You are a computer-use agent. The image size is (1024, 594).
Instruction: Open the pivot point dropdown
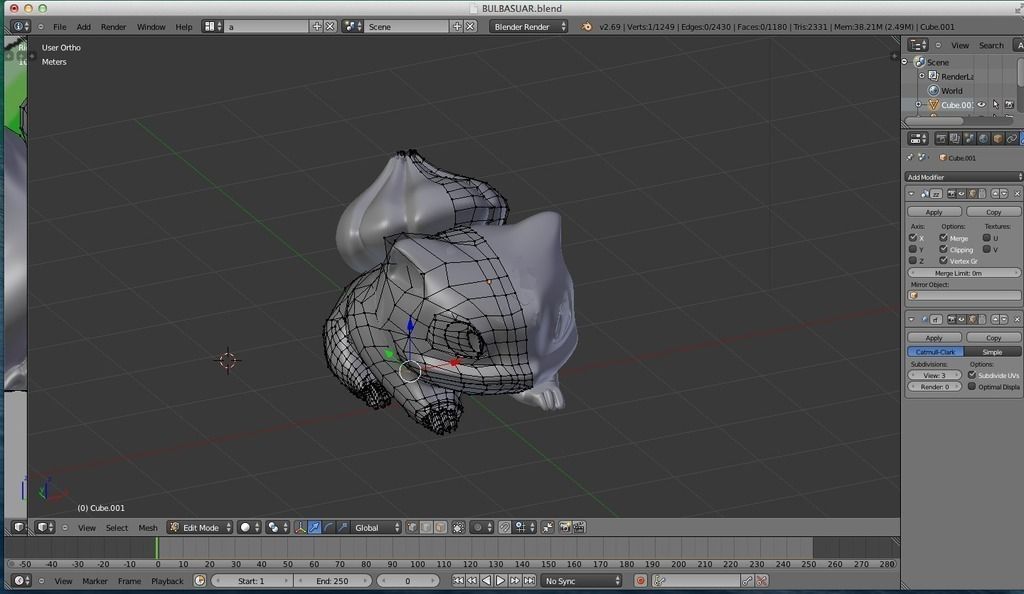pos(277,527)
